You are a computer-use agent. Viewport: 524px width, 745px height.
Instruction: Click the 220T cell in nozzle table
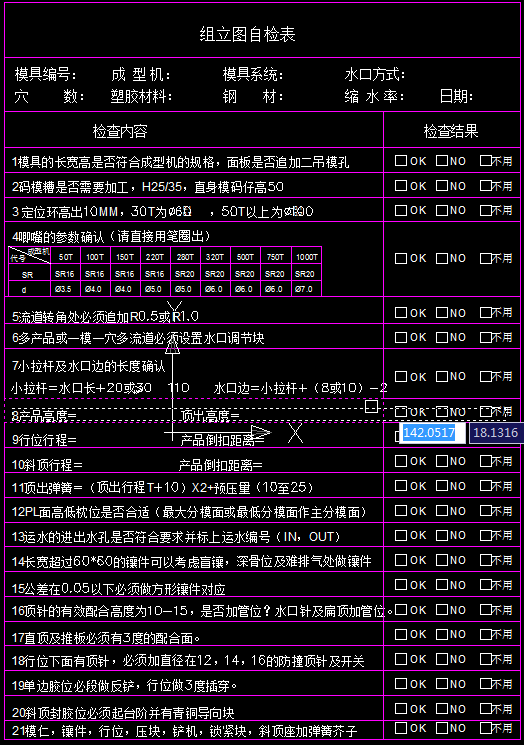155,257
